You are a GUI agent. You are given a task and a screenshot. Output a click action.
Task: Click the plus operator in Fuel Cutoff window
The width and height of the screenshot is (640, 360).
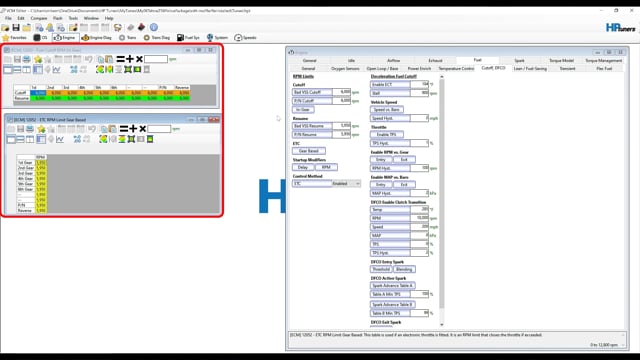(x=130, y=59)
